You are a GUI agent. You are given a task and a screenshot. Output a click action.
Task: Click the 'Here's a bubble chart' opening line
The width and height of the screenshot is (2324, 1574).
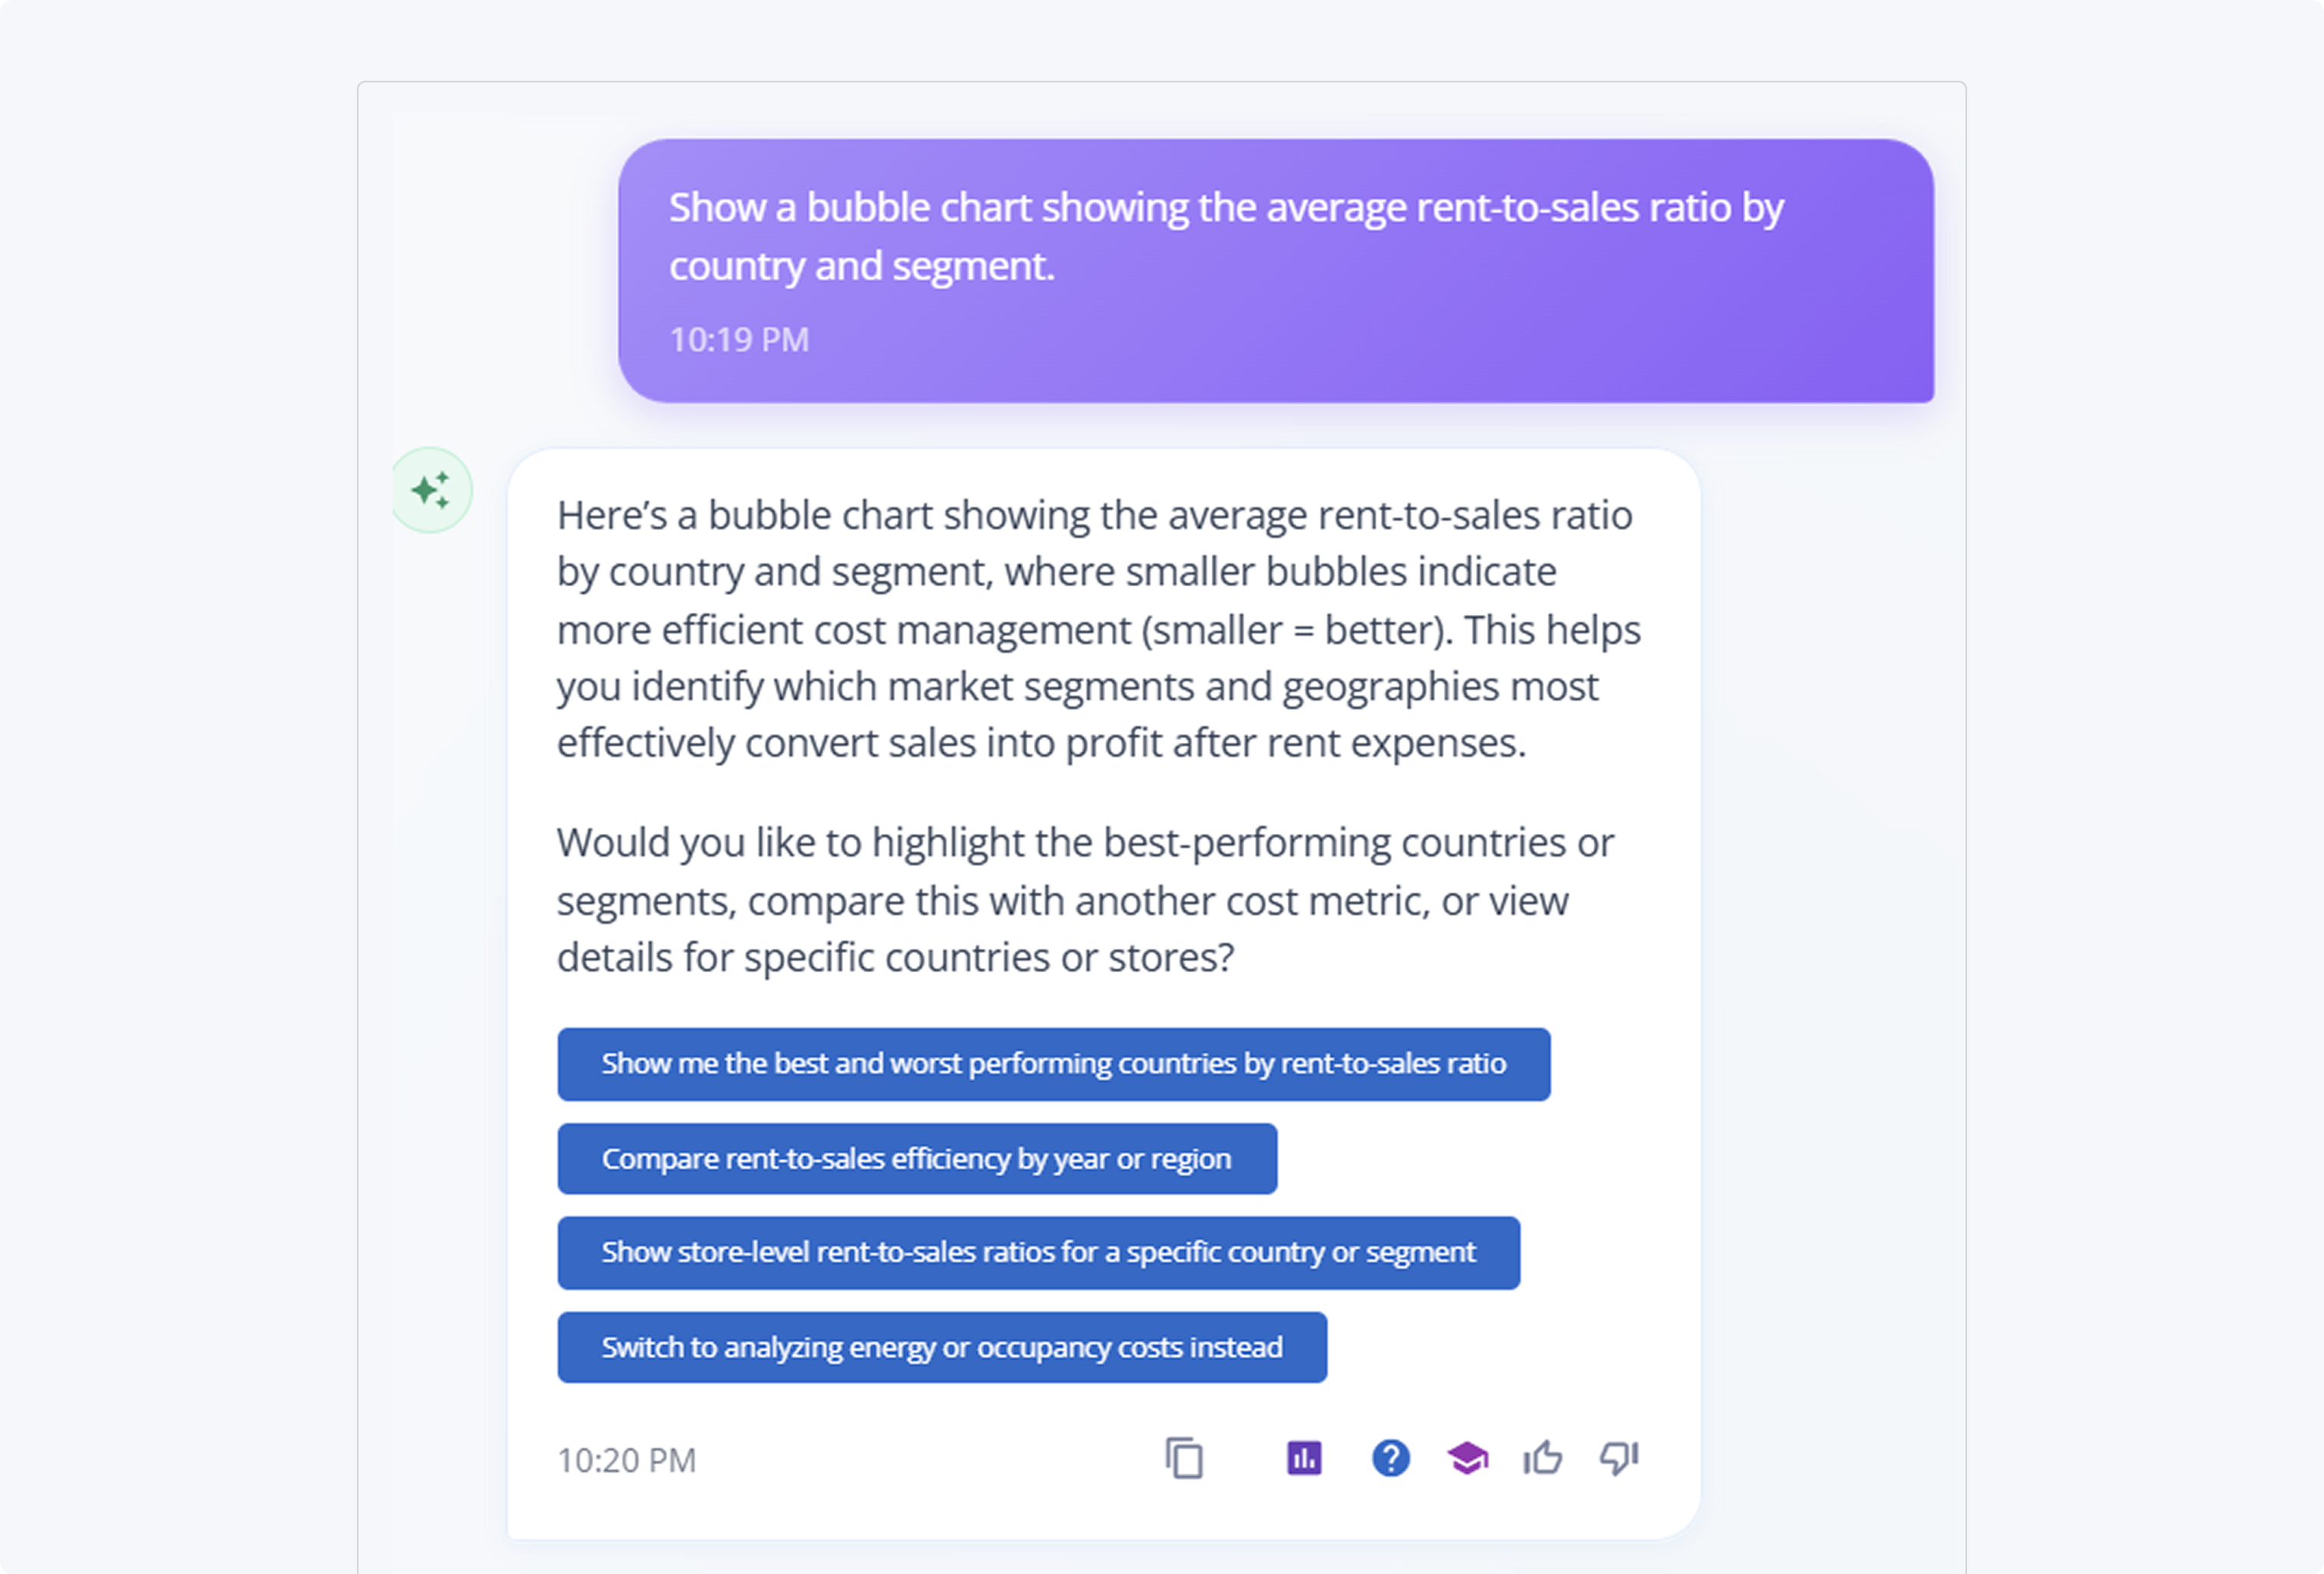(1094, 516)
